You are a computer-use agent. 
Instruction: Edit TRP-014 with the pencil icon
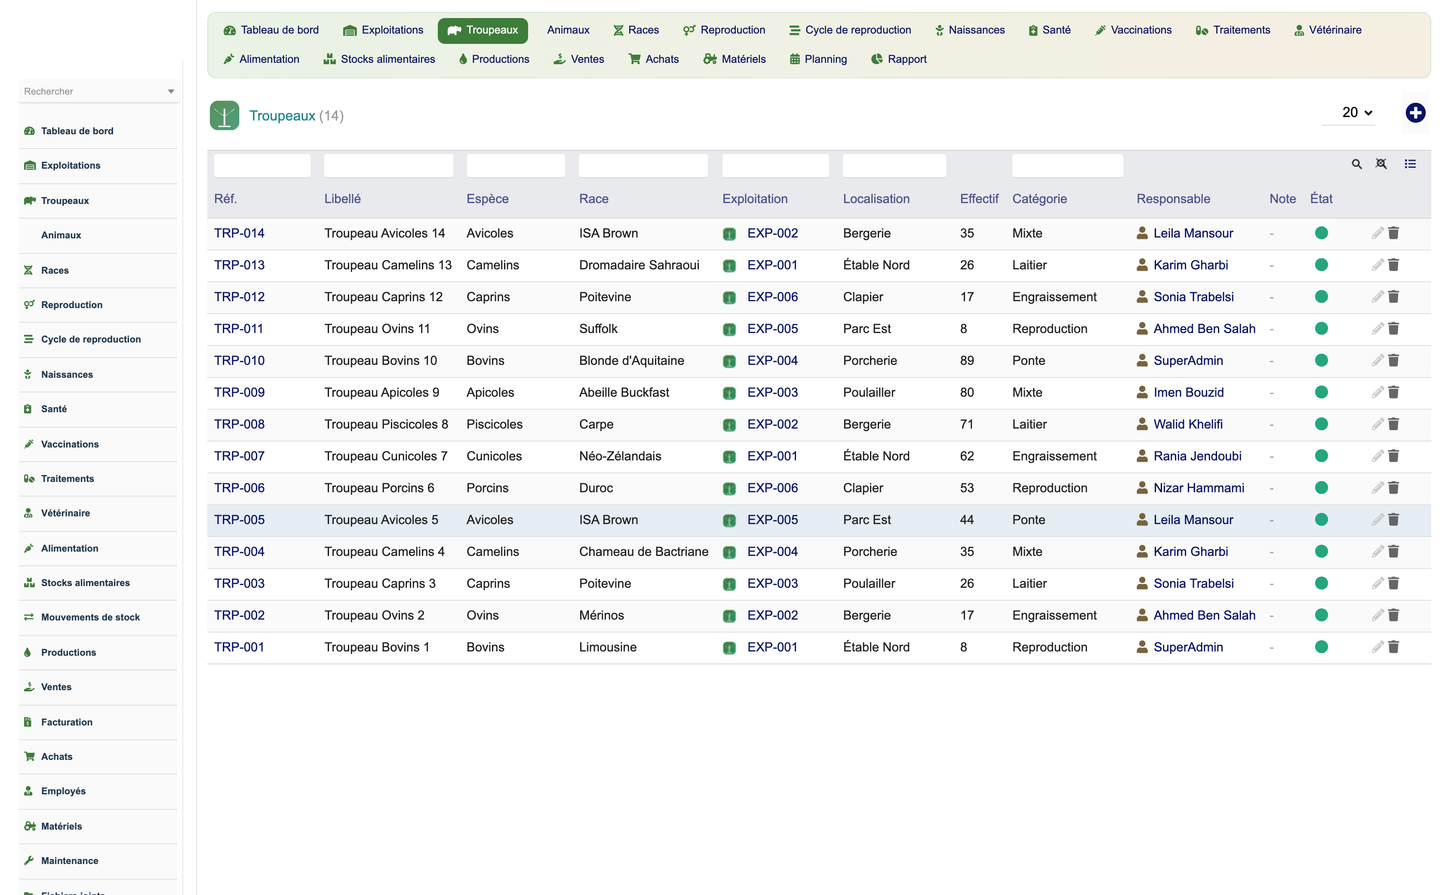[1377, 233]
